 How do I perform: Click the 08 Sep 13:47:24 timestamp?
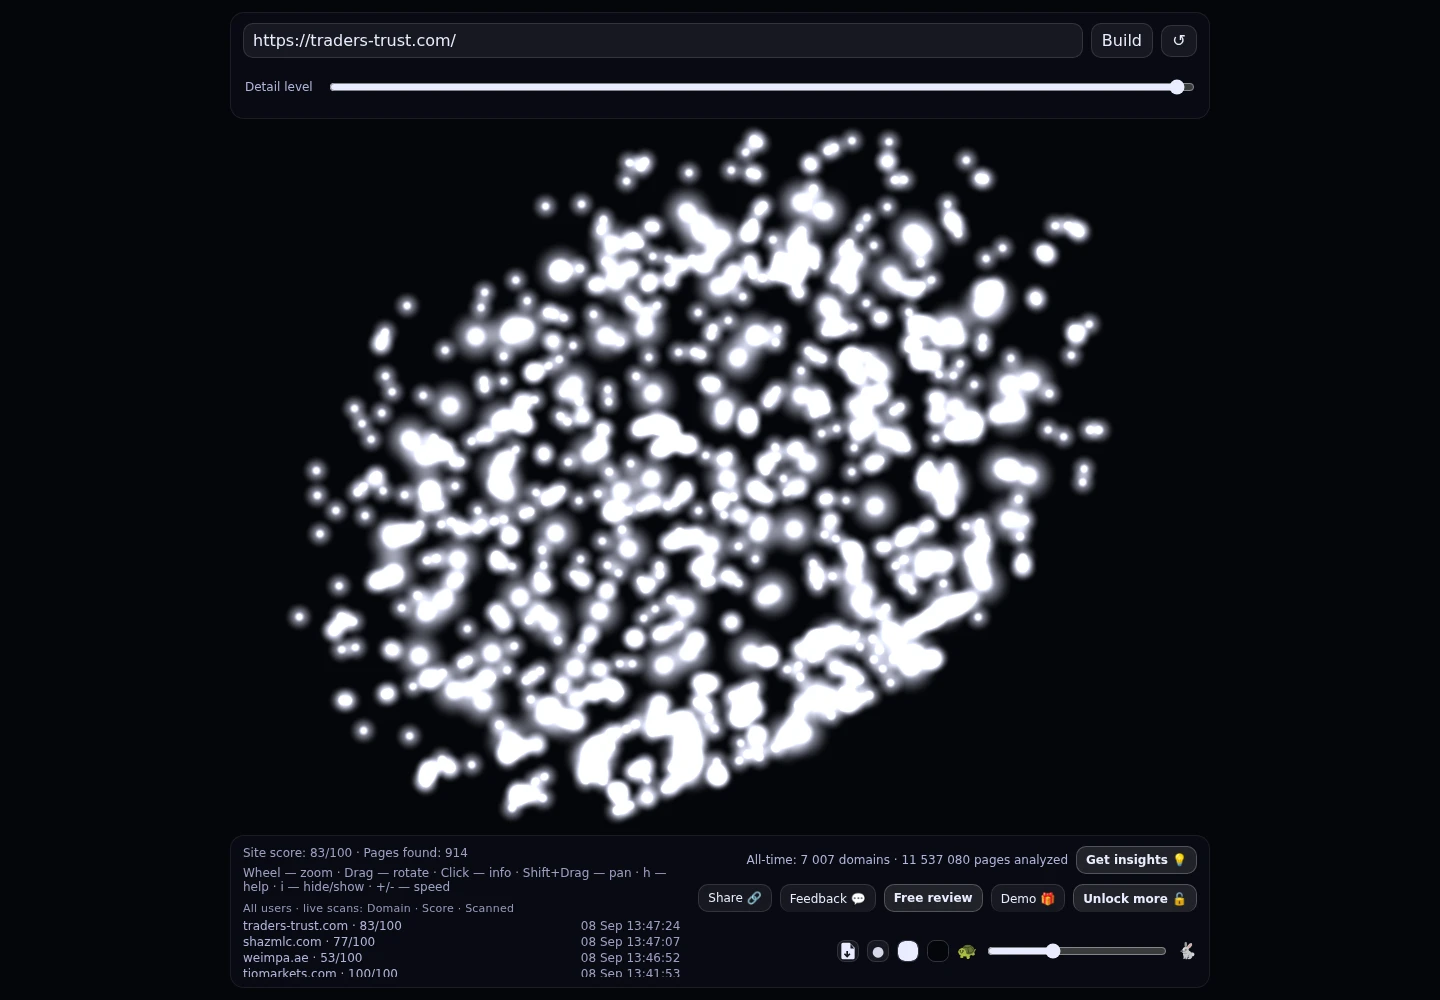tap(630, 926)
